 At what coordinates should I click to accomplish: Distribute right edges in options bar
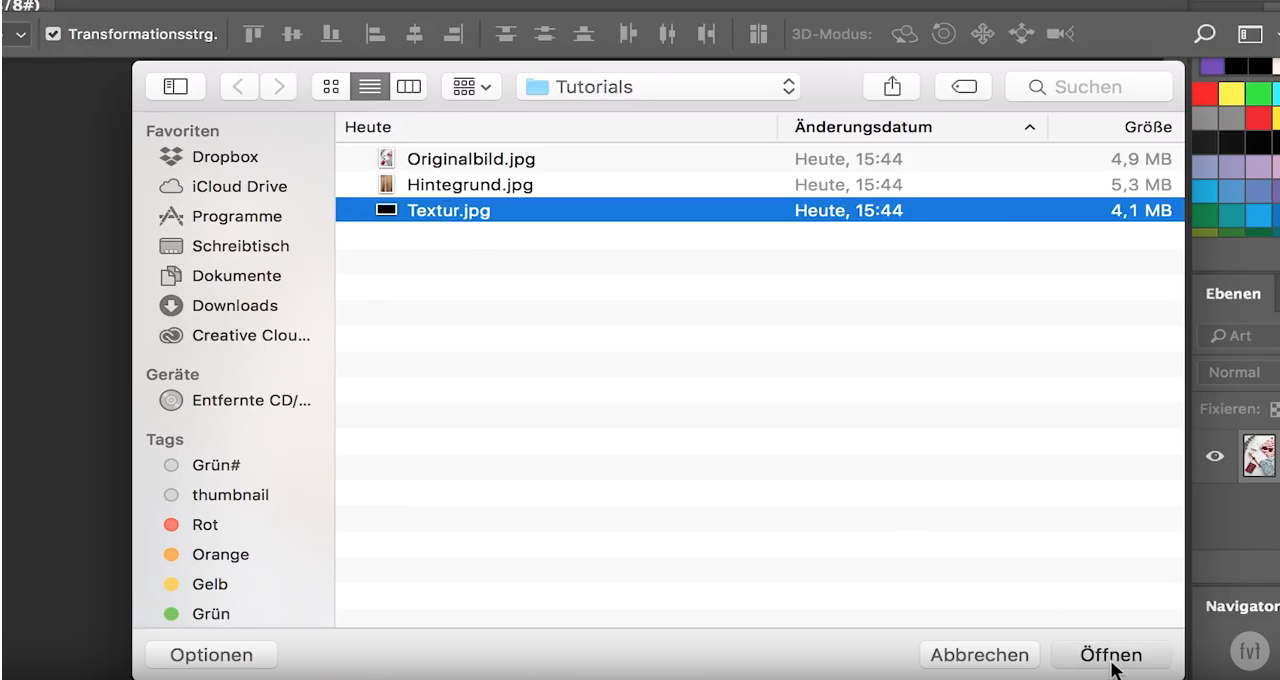[706, 34]
